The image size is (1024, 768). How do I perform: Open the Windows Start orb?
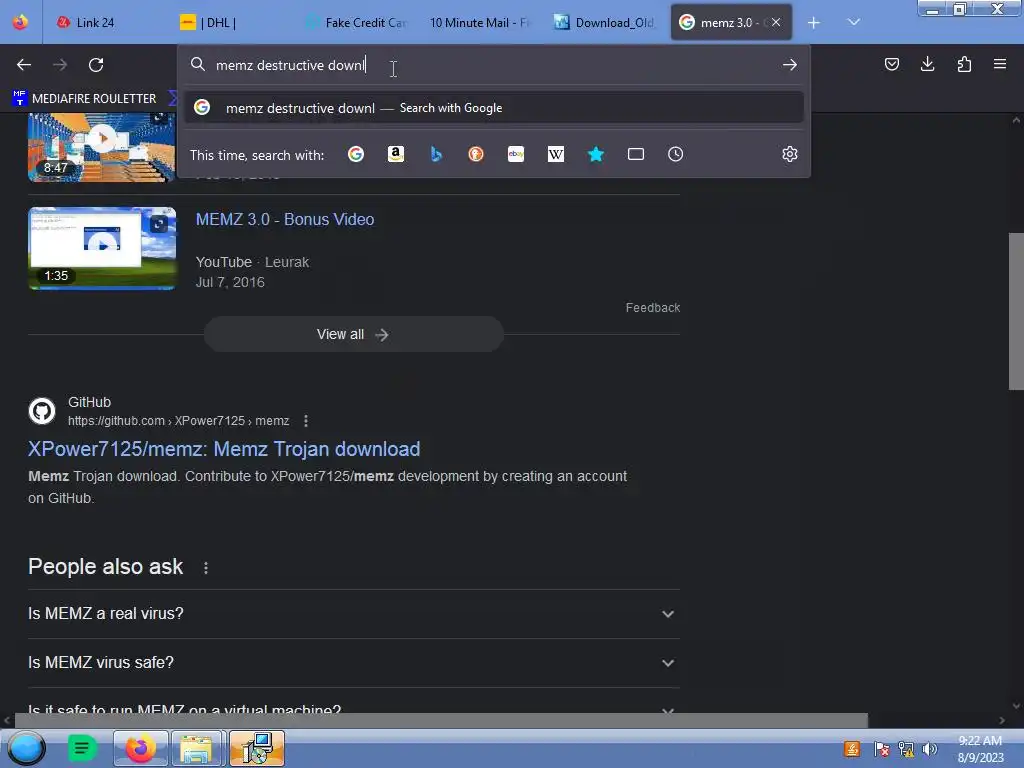(27, 748)
